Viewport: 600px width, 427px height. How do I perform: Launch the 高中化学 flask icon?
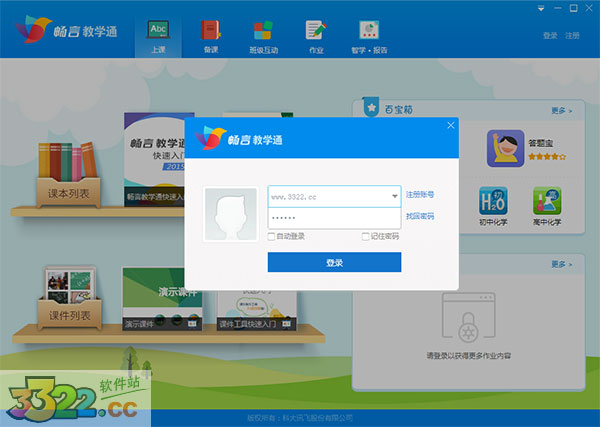547,201
